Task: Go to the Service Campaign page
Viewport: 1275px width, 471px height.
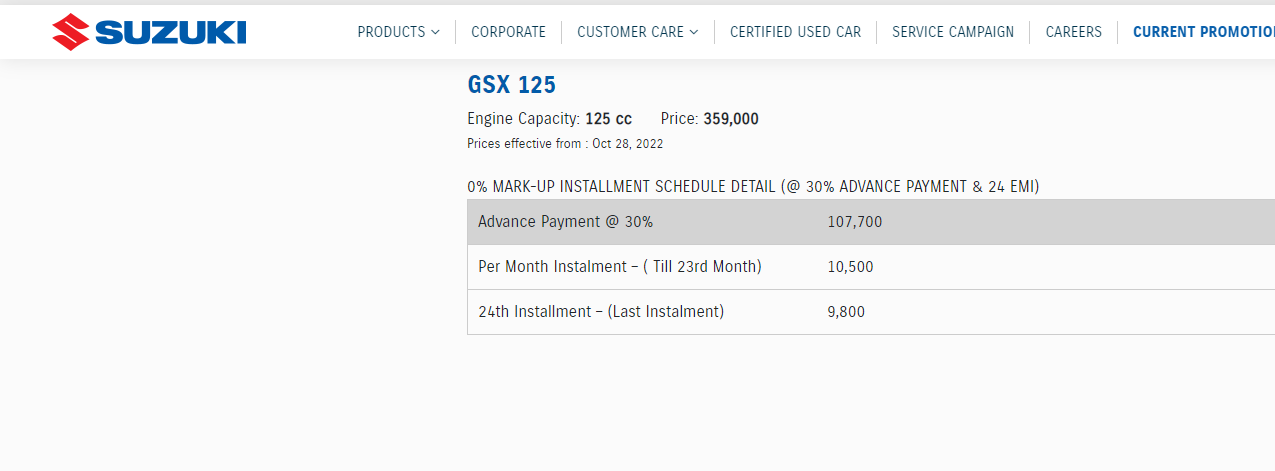Action: [x=953, y=32]
